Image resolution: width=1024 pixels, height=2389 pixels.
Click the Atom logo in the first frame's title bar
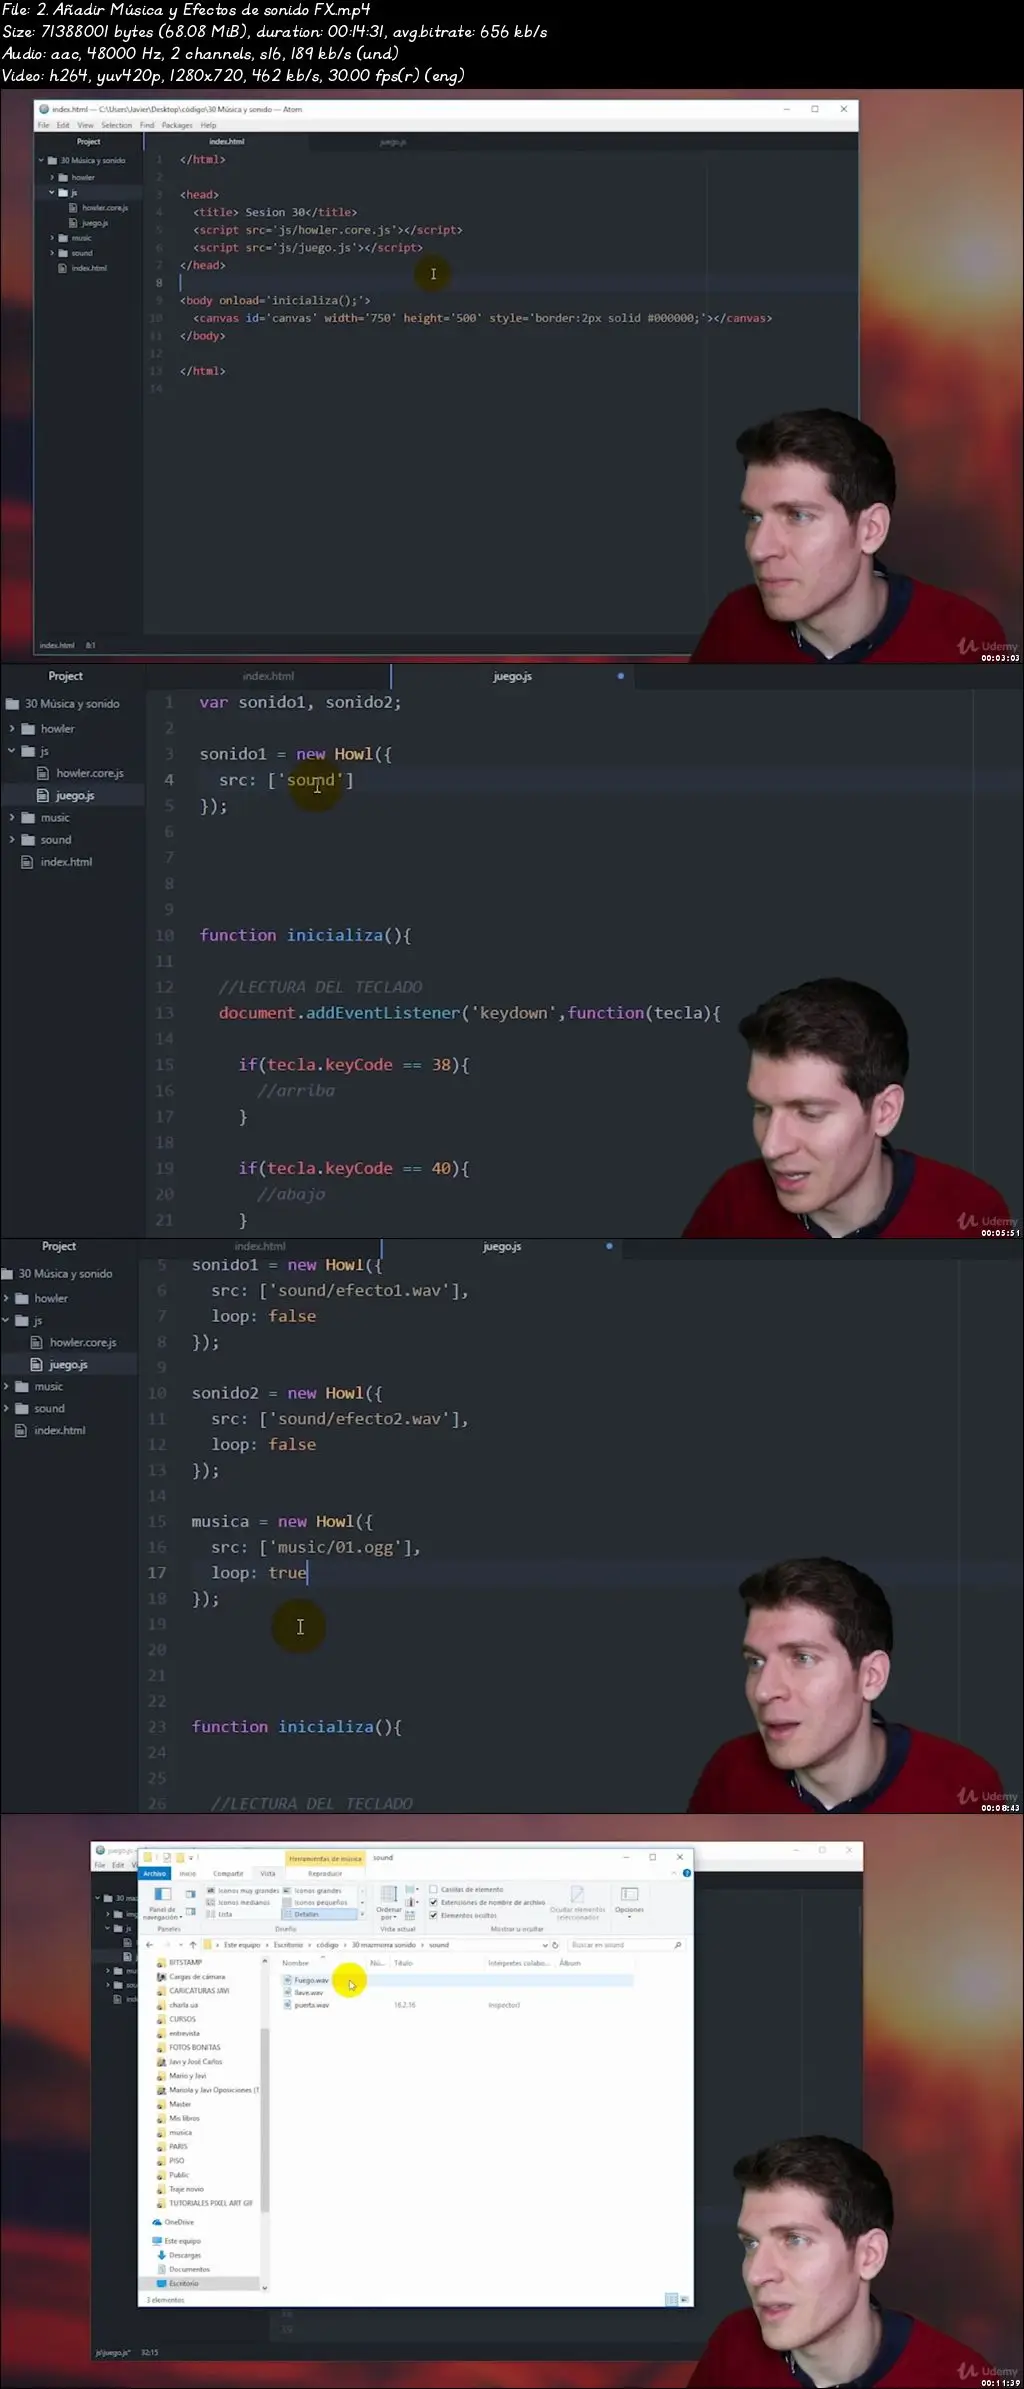44,109
